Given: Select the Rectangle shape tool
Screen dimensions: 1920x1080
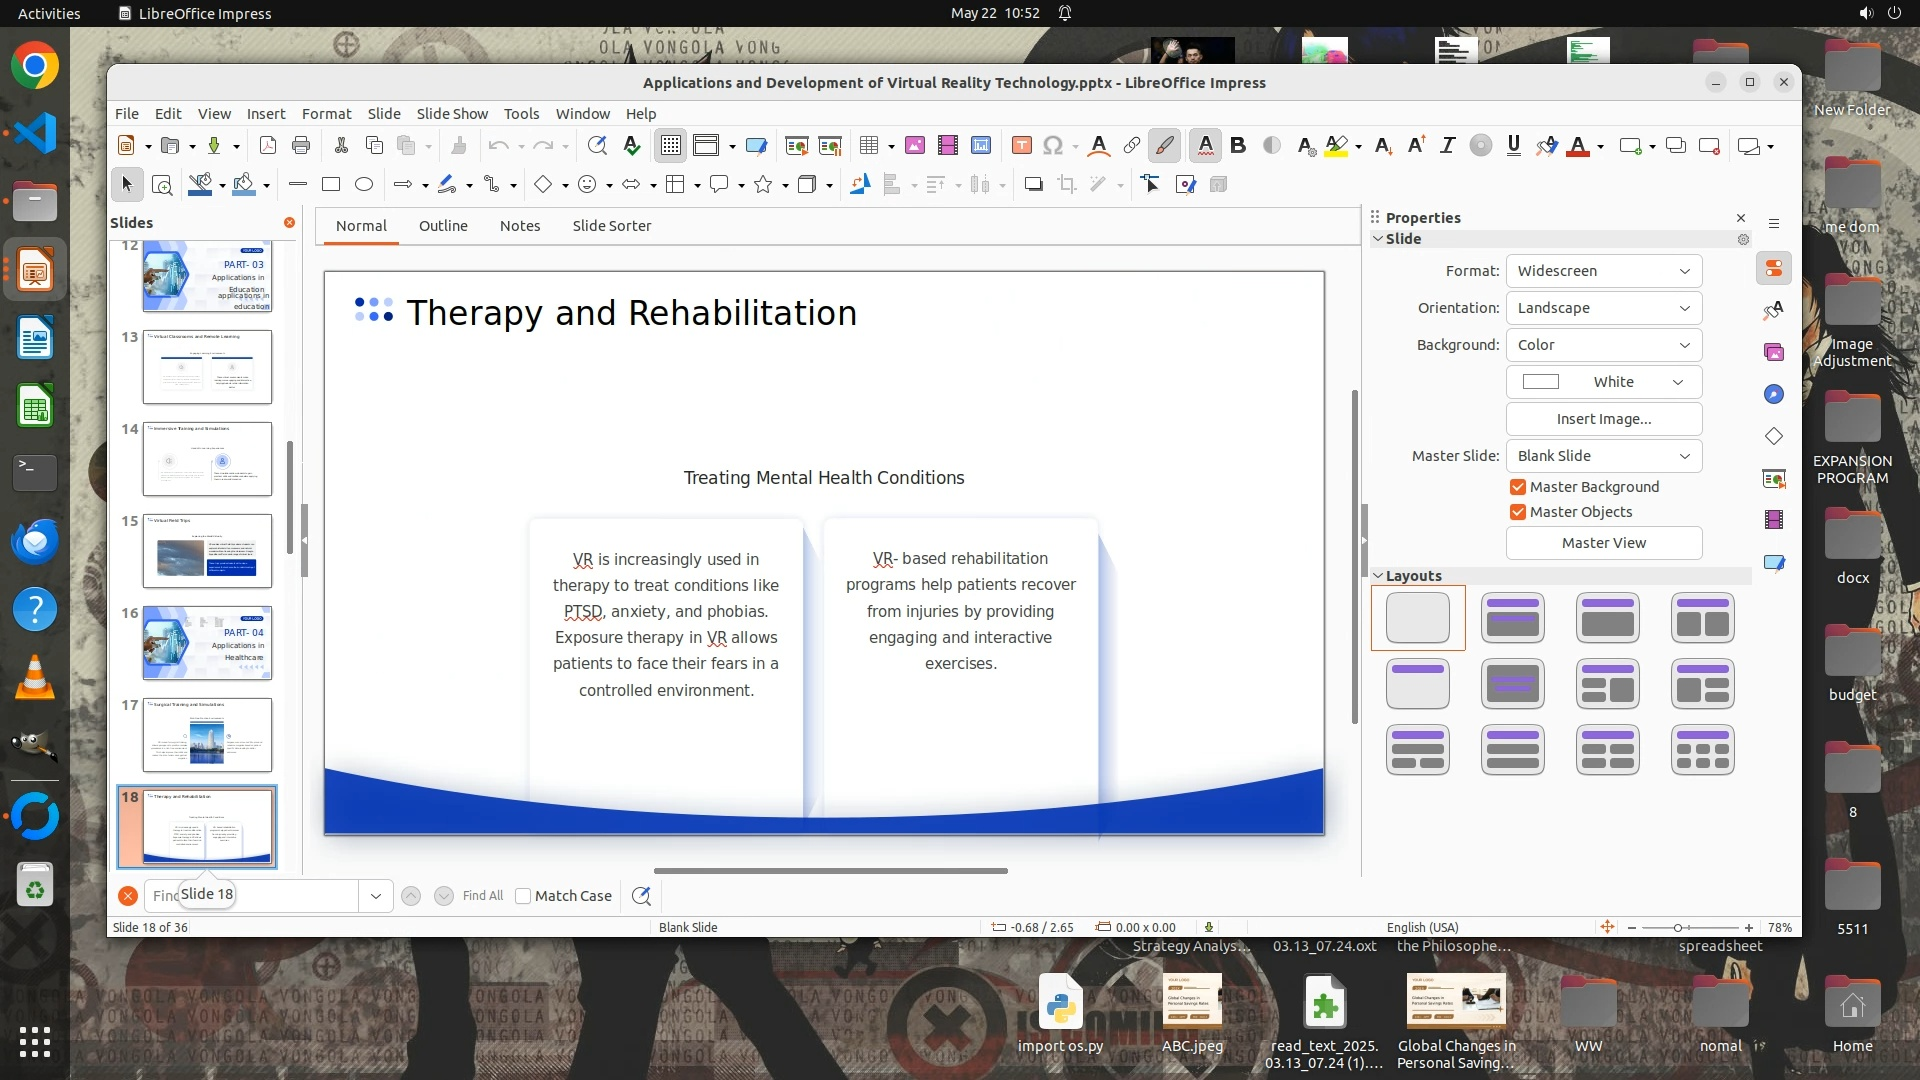Looking at the screenshot, I should click(x=331, y=184).
